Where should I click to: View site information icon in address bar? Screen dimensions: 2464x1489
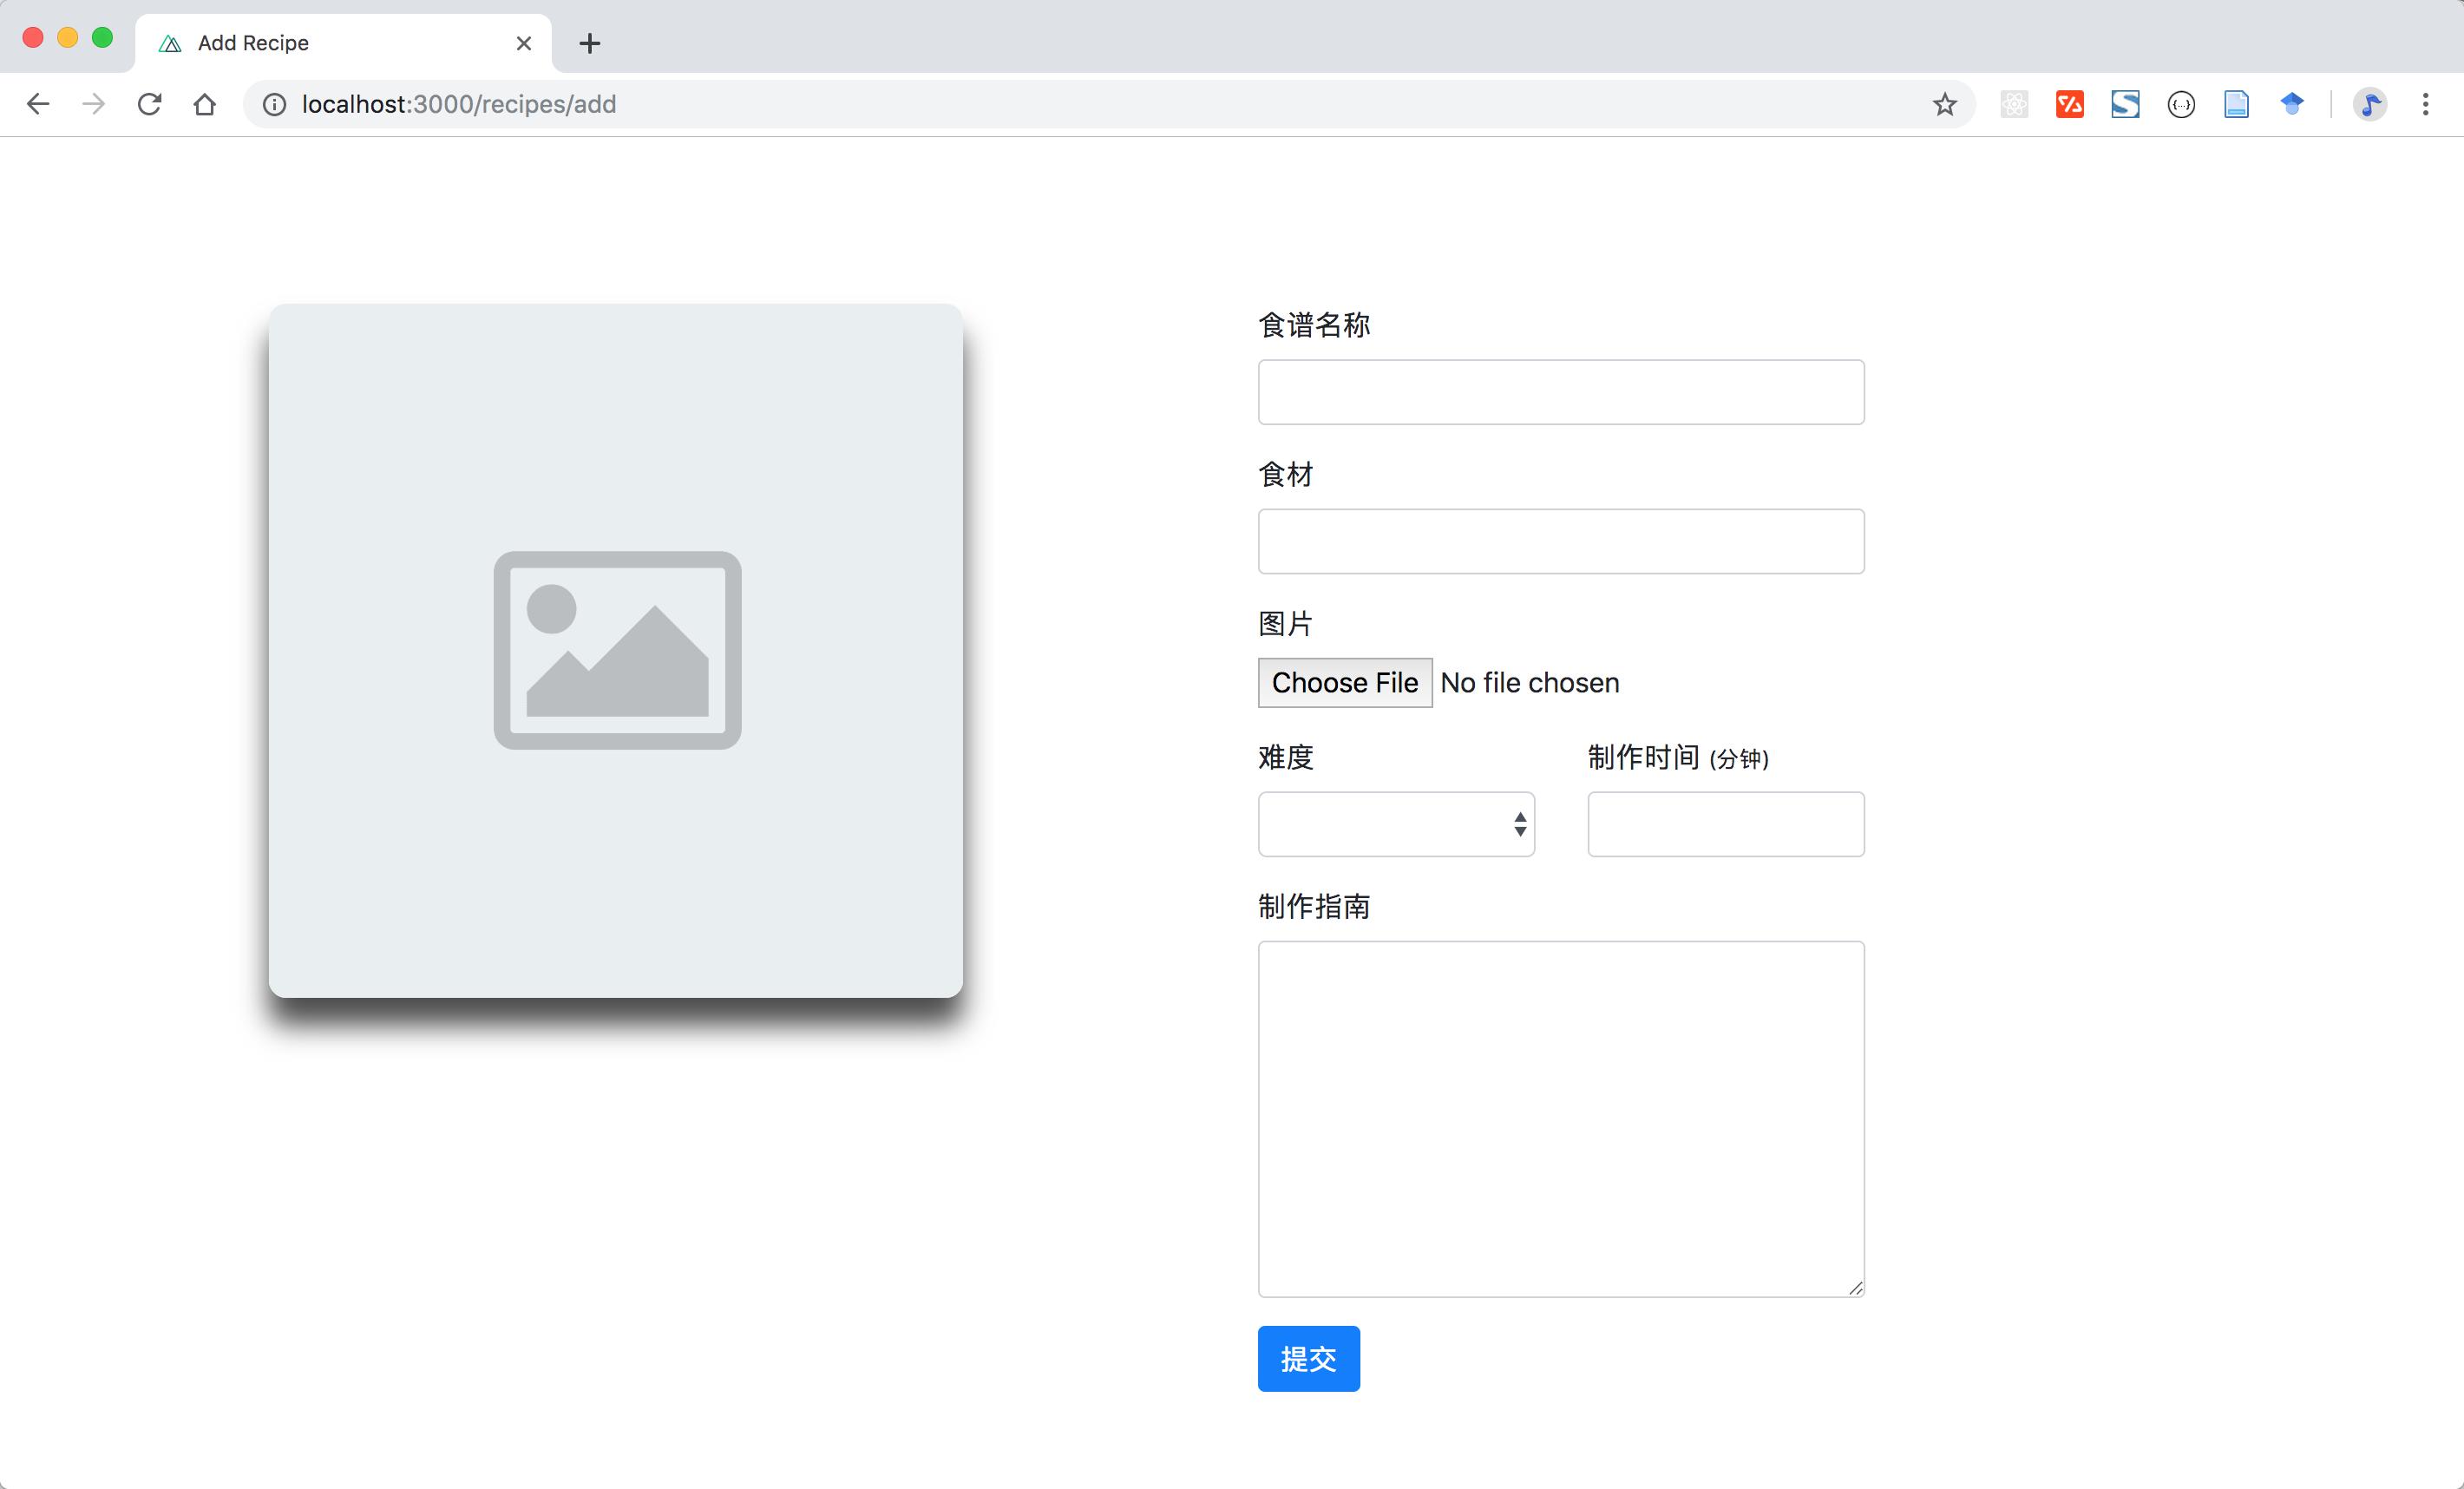click(274, 104)
